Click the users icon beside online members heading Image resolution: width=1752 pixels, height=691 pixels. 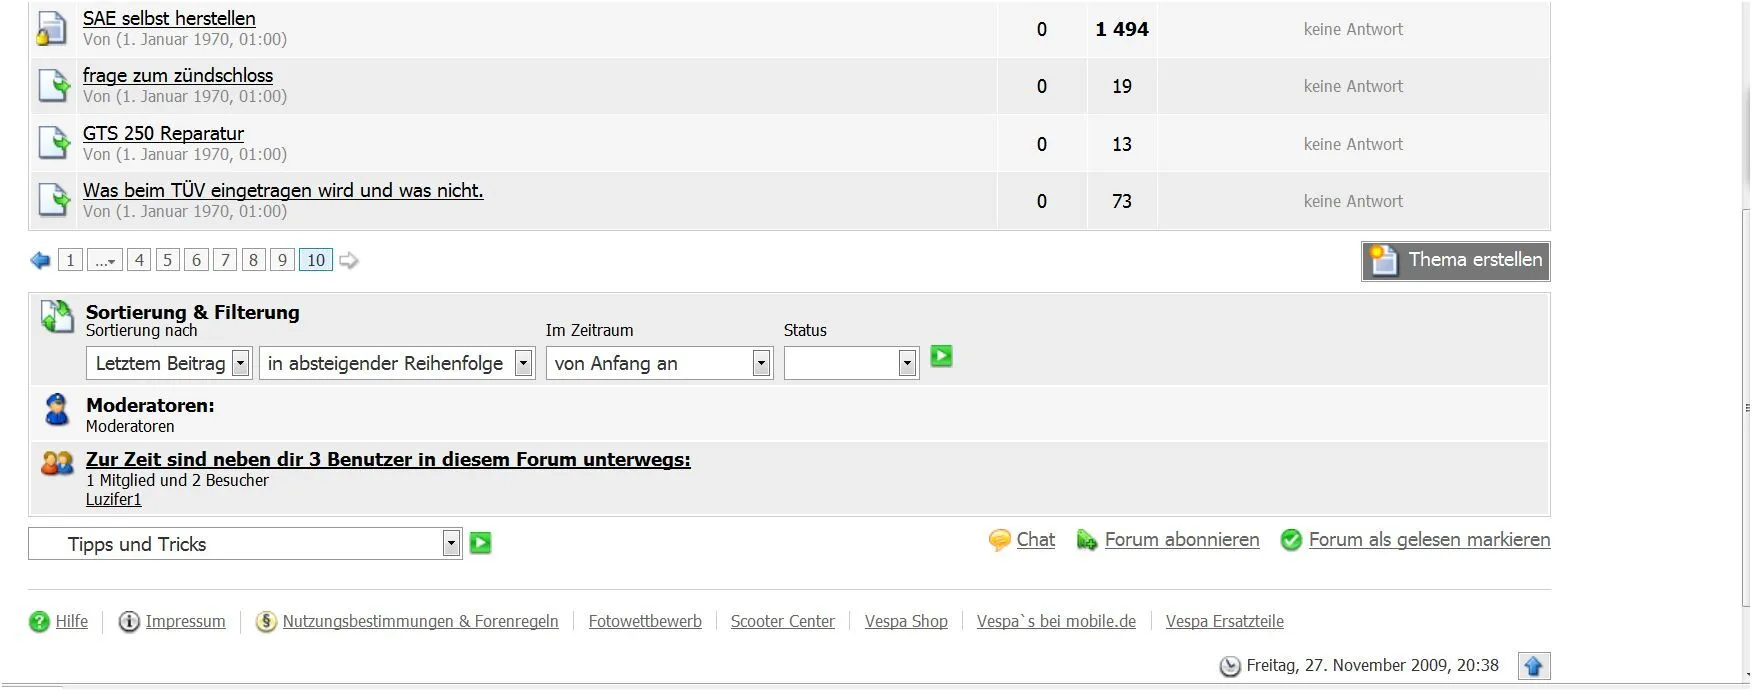tap(57, 463)
